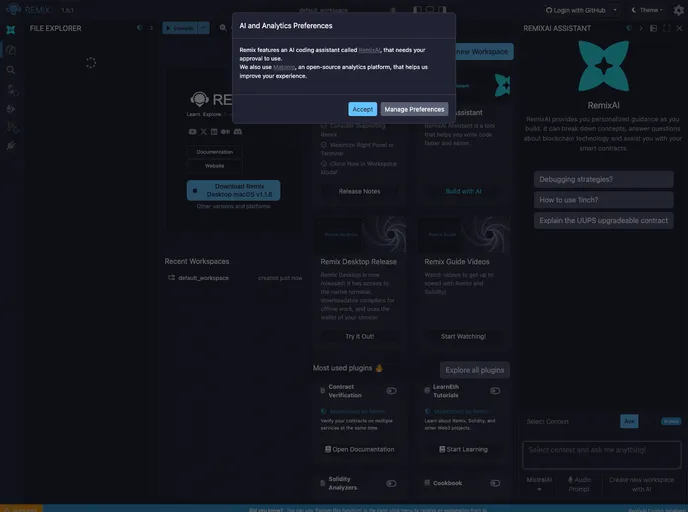Close the RemixAI Assistant panel
688x512 pixels.
(679, 28)
